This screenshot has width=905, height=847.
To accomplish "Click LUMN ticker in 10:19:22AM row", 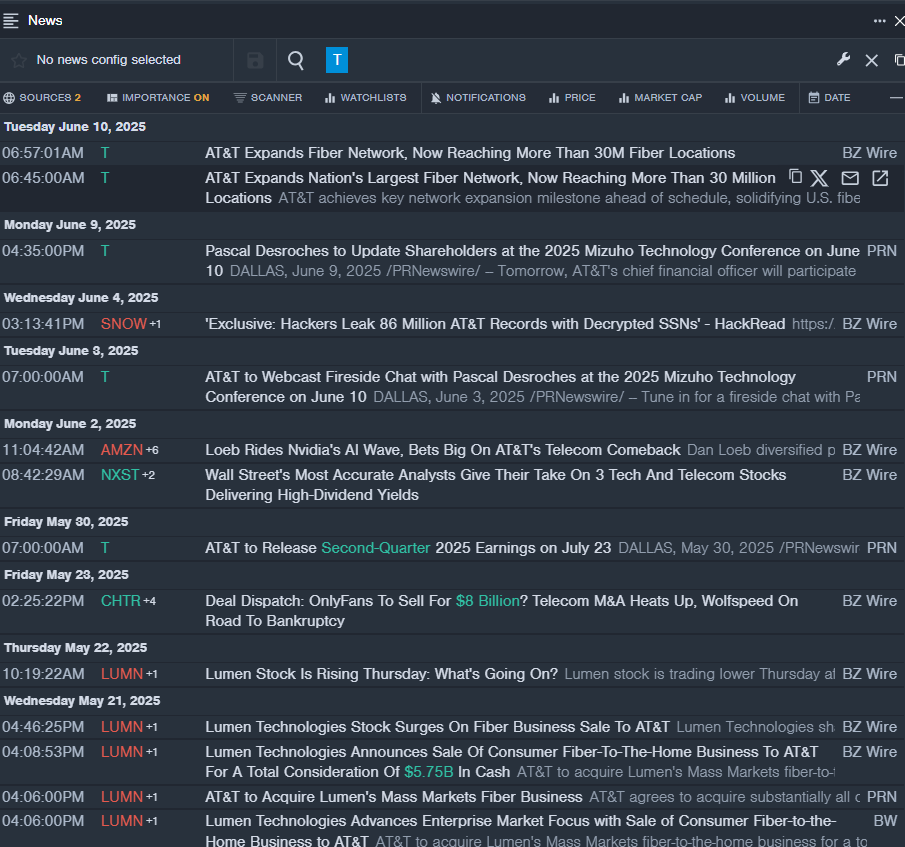I will pyautogui.click(x=122, y=673).
